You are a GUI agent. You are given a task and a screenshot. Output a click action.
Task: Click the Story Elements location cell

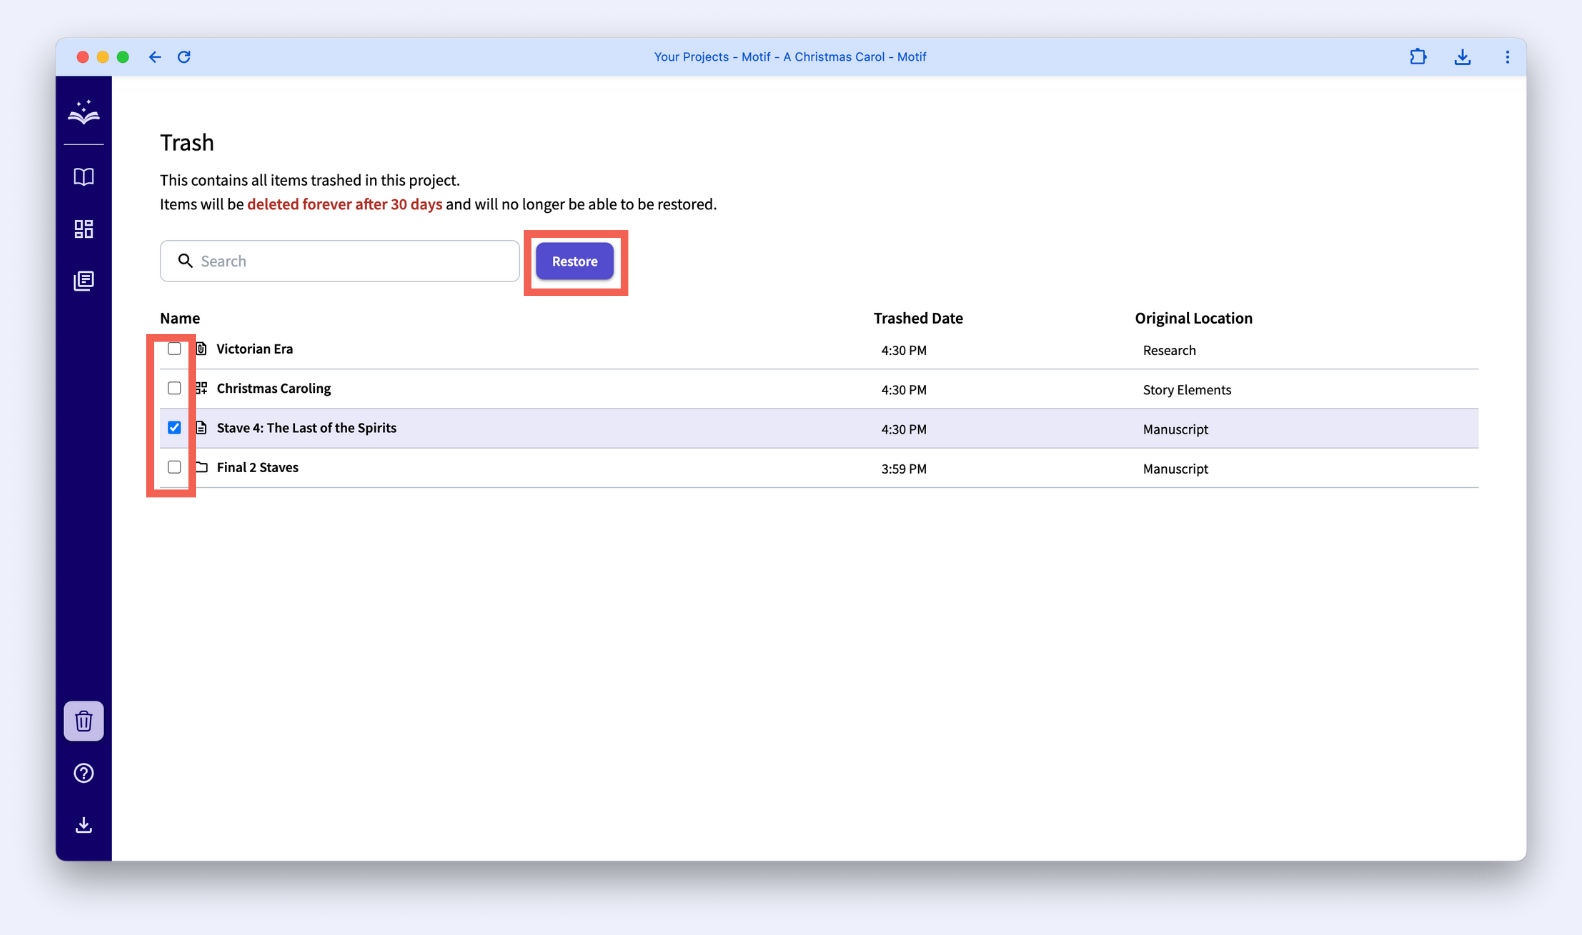click(1187, 390)
